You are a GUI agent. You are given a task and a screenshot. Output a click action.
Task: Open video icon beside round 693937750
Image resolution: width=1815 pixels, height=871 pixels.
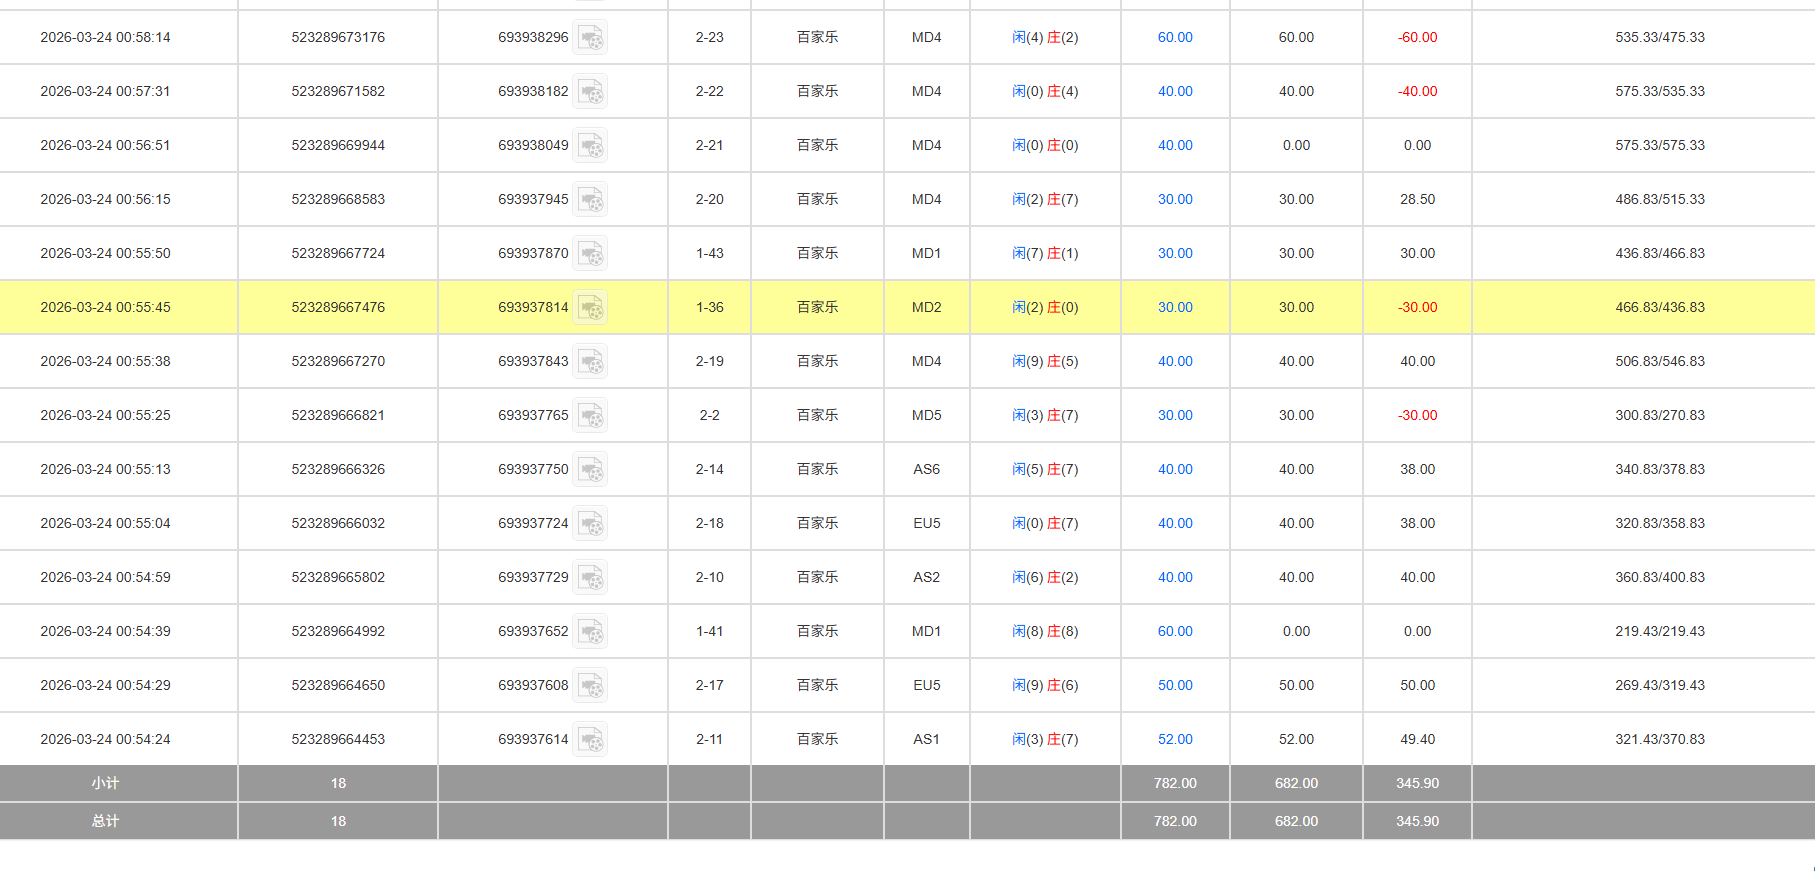click(590, 470)
